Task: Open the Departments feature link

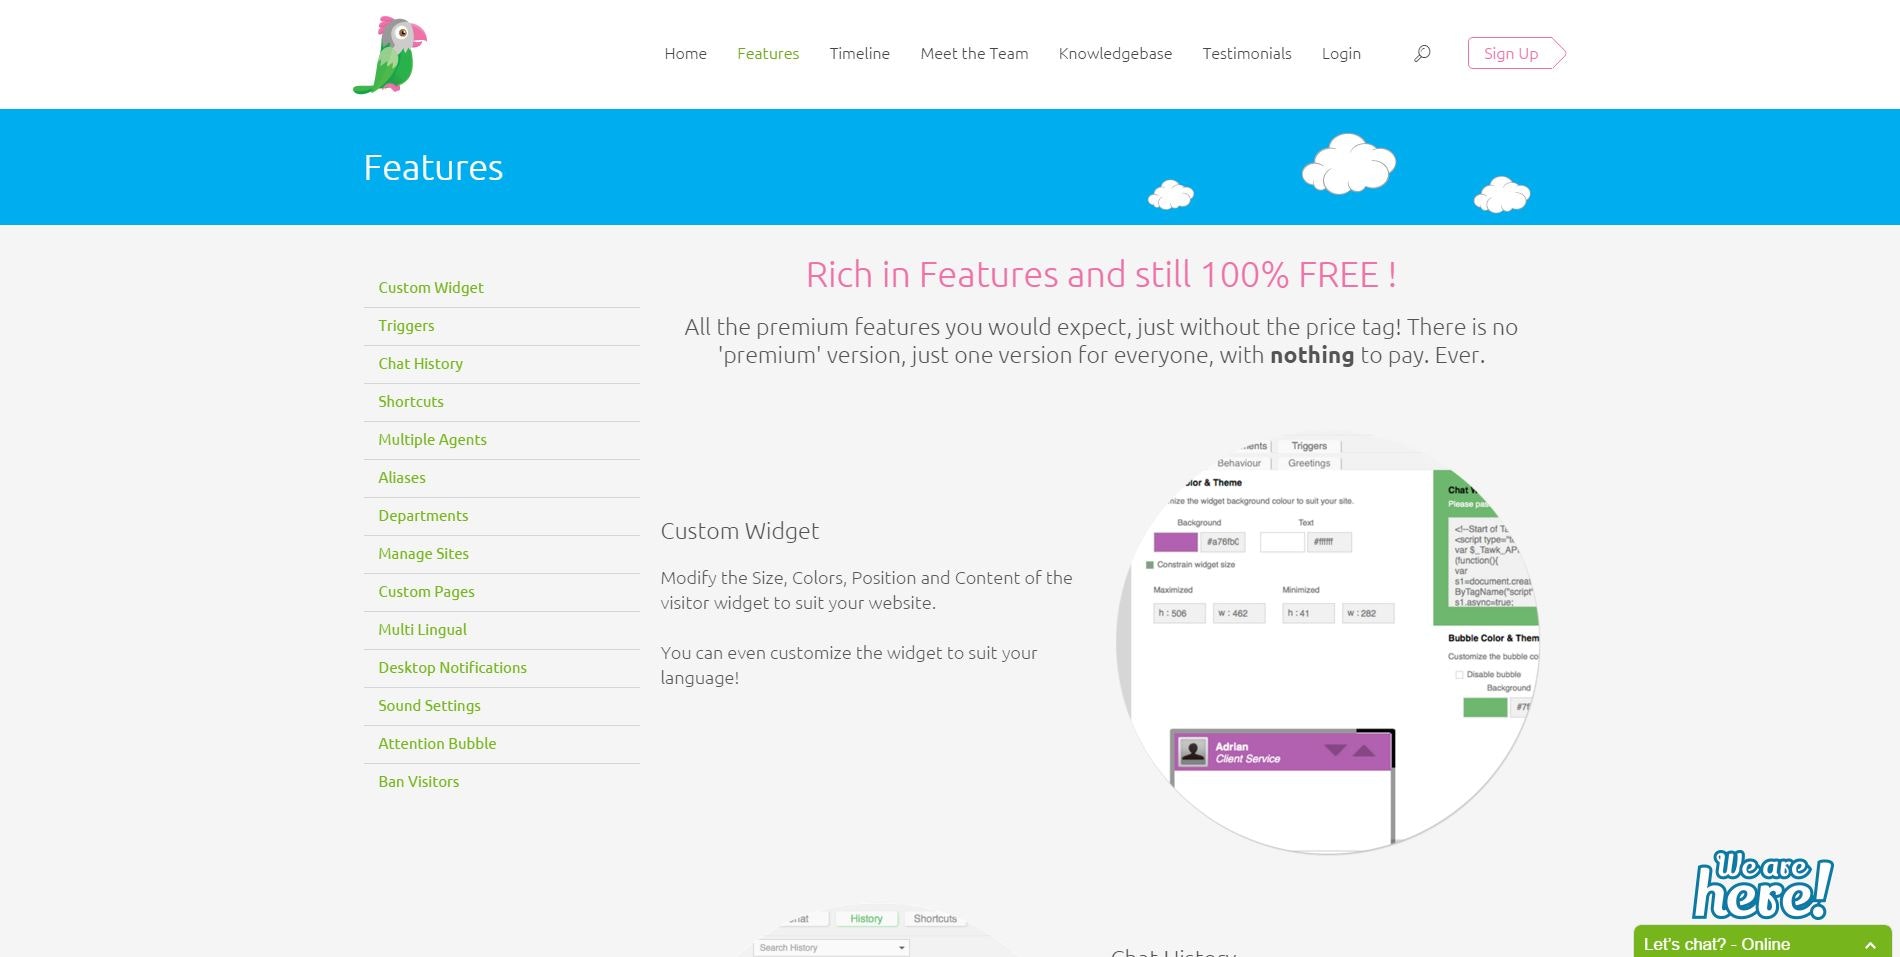Action: 423,515
